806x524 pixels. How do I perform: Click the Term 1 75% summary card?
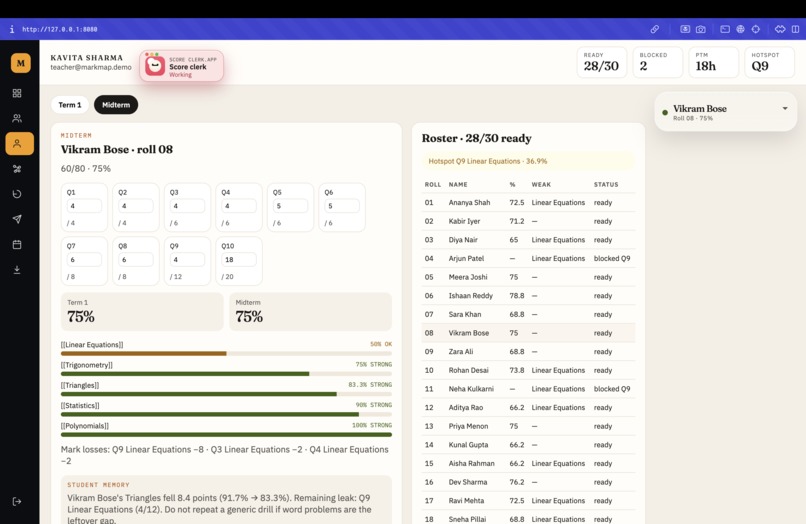[x=142, y=312]
